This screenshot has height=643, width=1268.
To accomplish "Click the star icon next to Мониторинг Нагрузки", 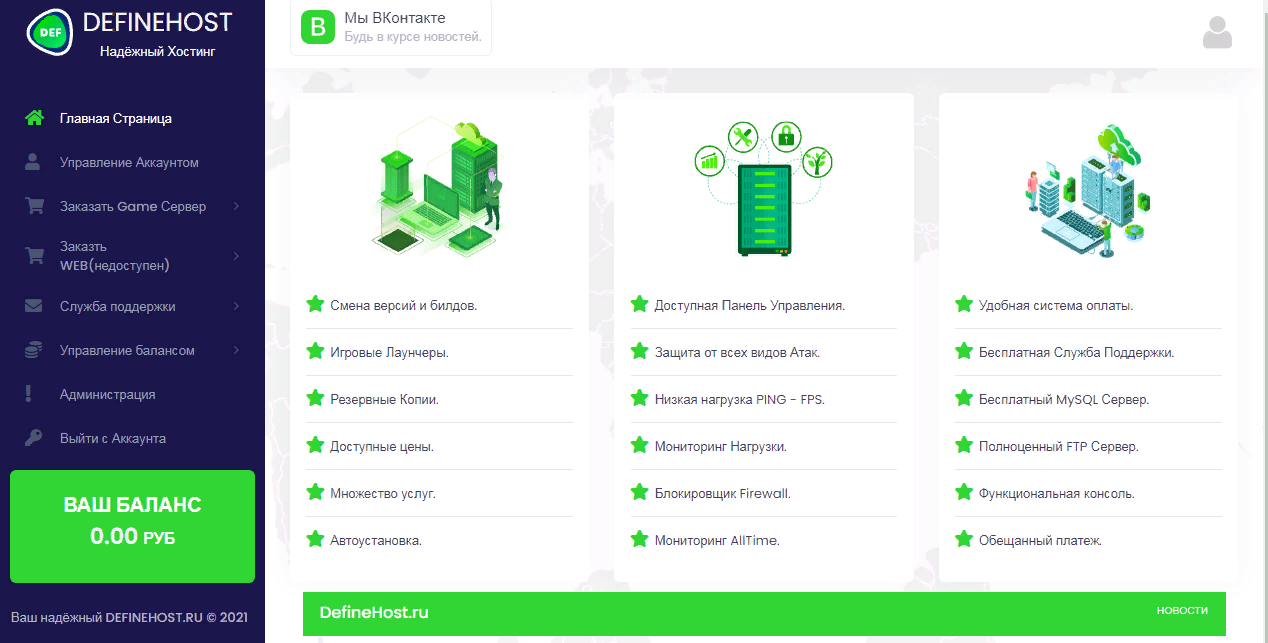I will [639, 445].
